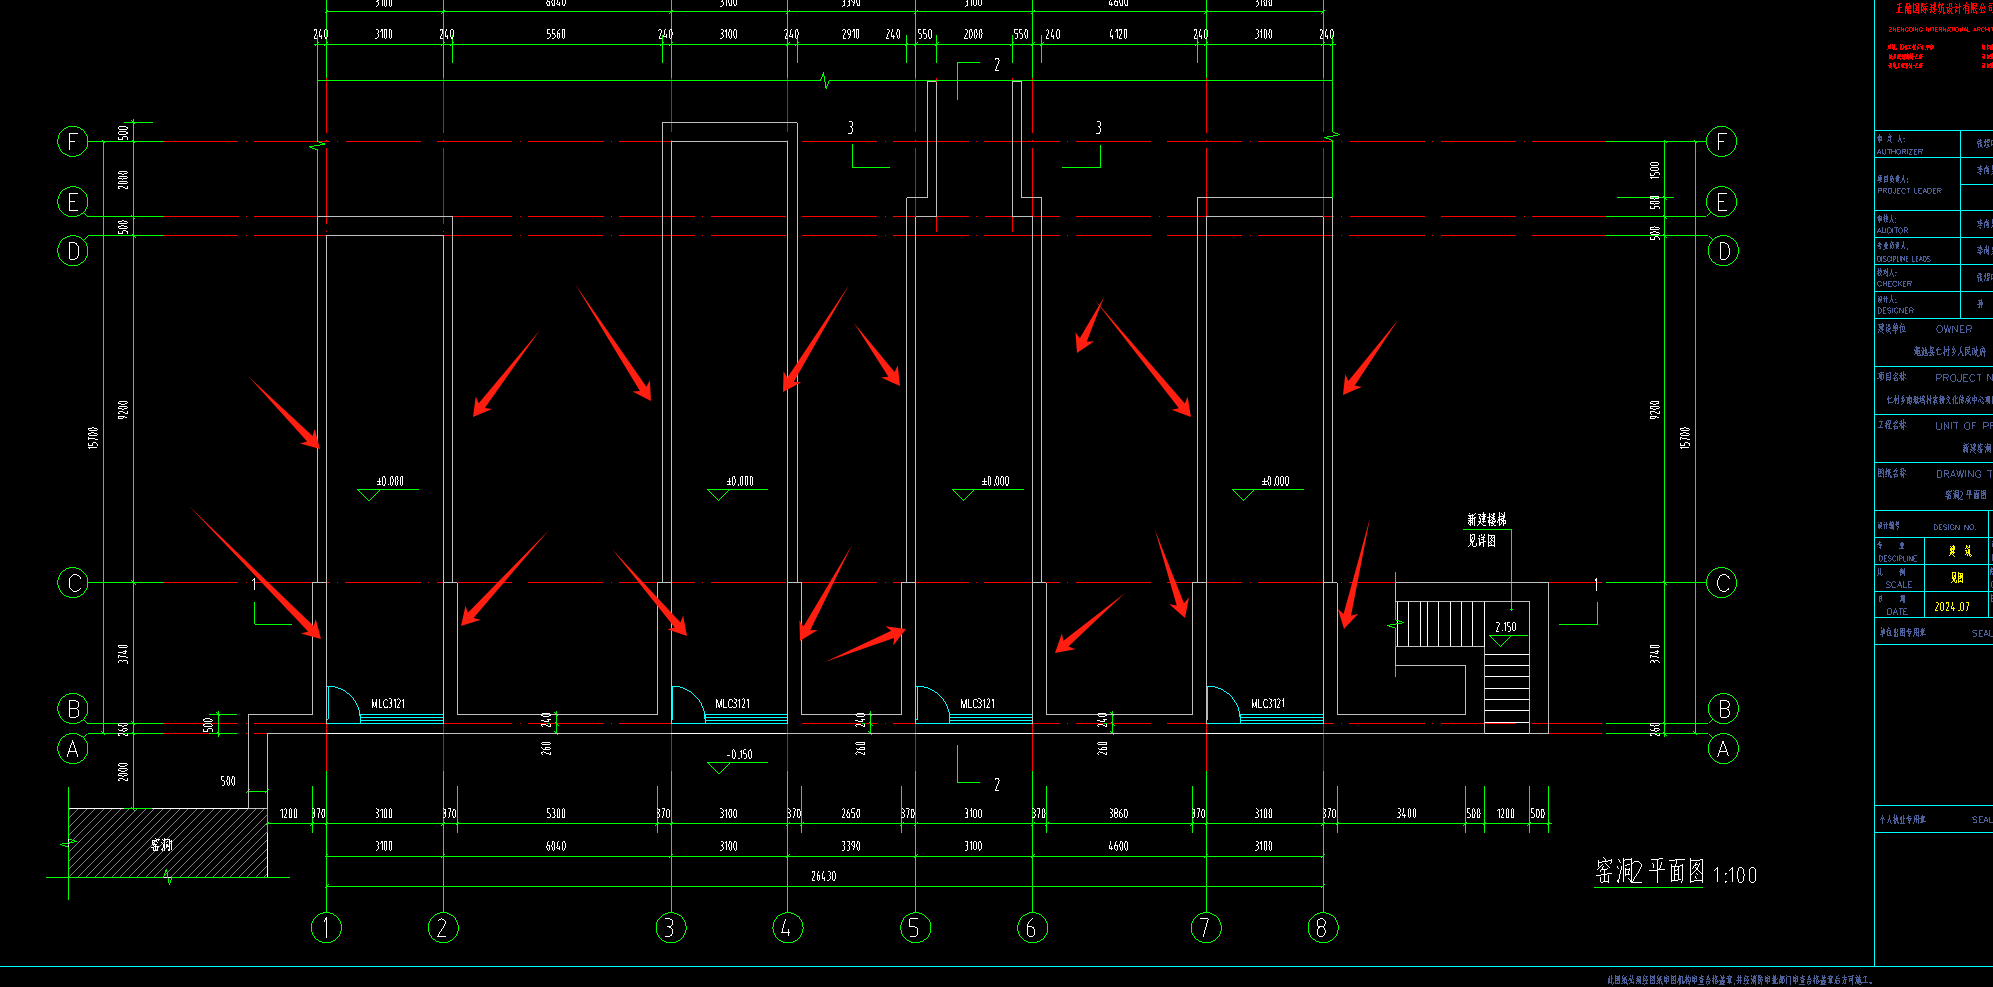1993x987 pixels.
Task: Pick axis bubble 6 below the plan
Action: [x=1032, y=928]
